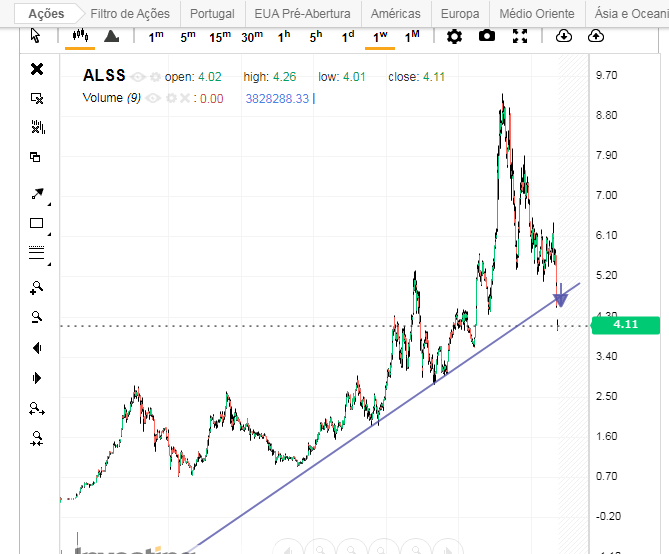Switch to Portugal tab
This screenshot has height=554, width=669.
click(x=212, y=14)
